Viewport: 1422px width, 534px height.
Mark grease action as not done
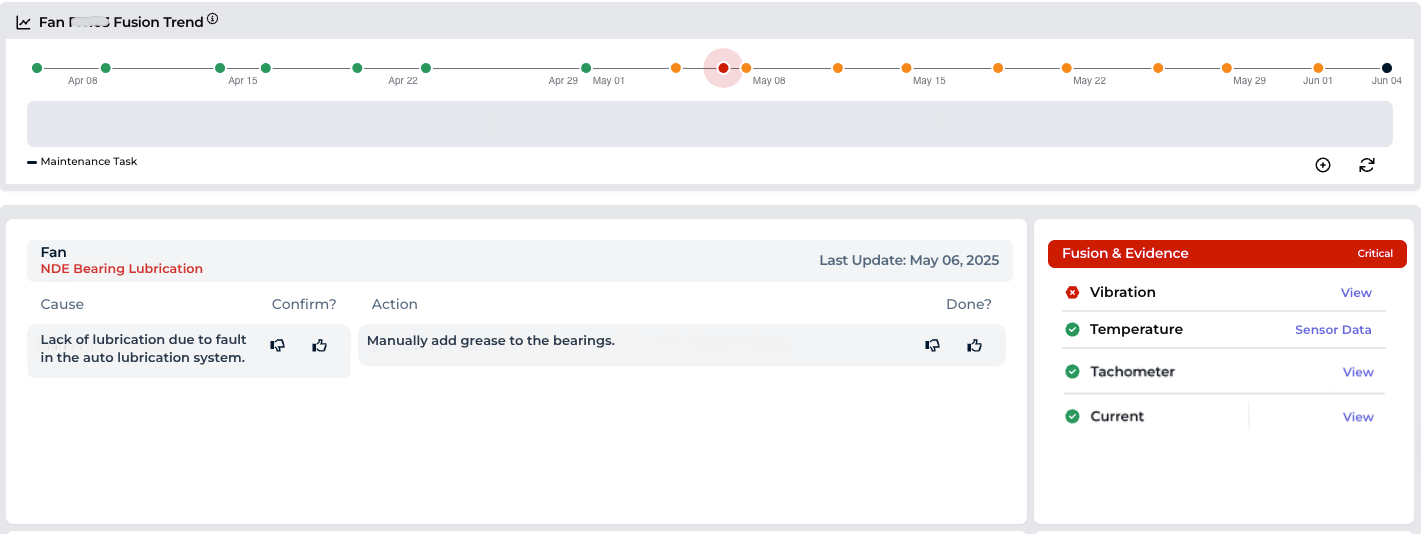click(933, 345)
